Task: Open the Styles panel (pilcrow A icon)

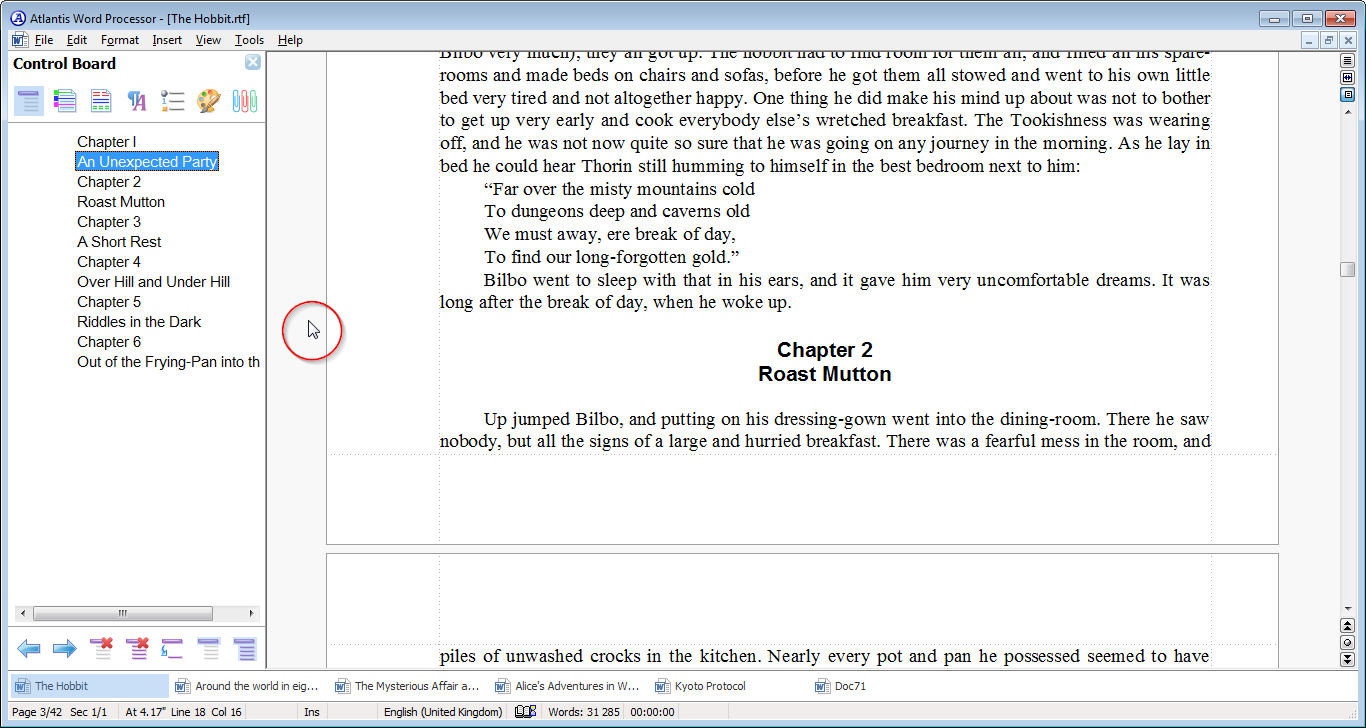Action: click(137, 101)
